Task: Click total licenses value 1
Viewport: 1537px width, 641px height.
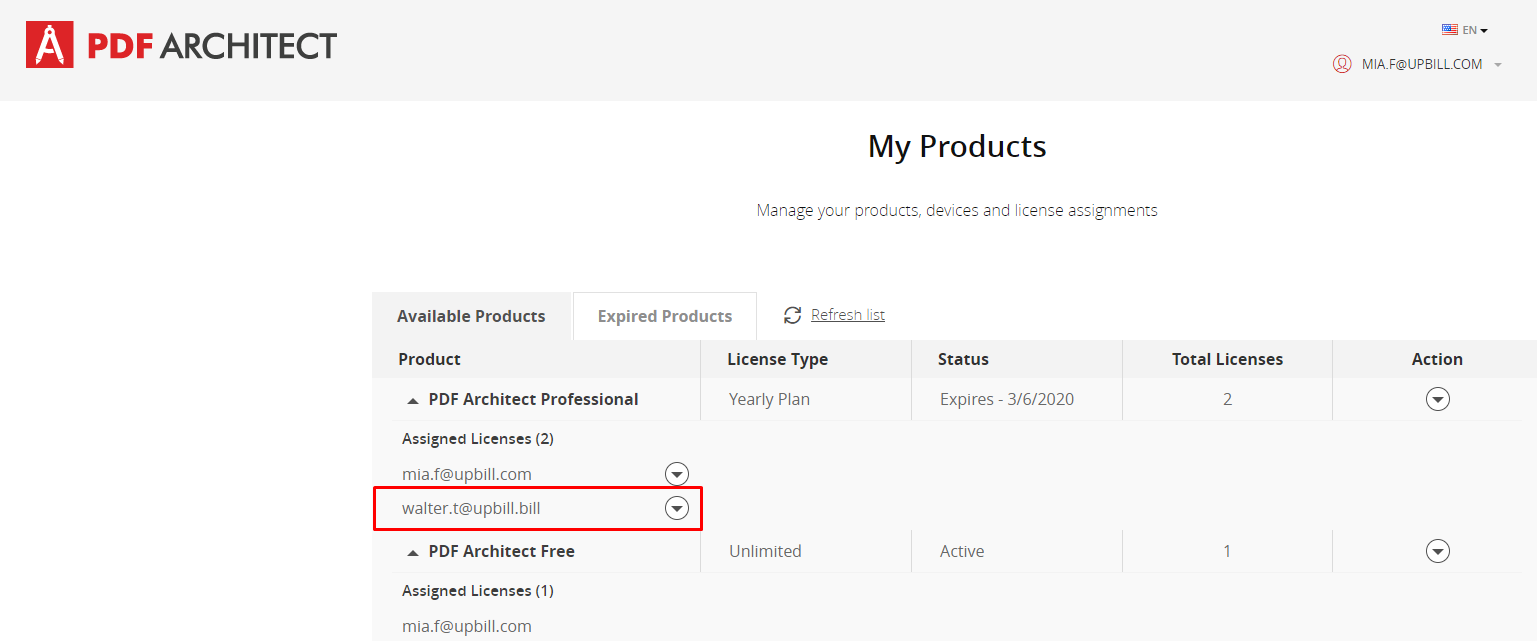Action: pos(1227,551)
